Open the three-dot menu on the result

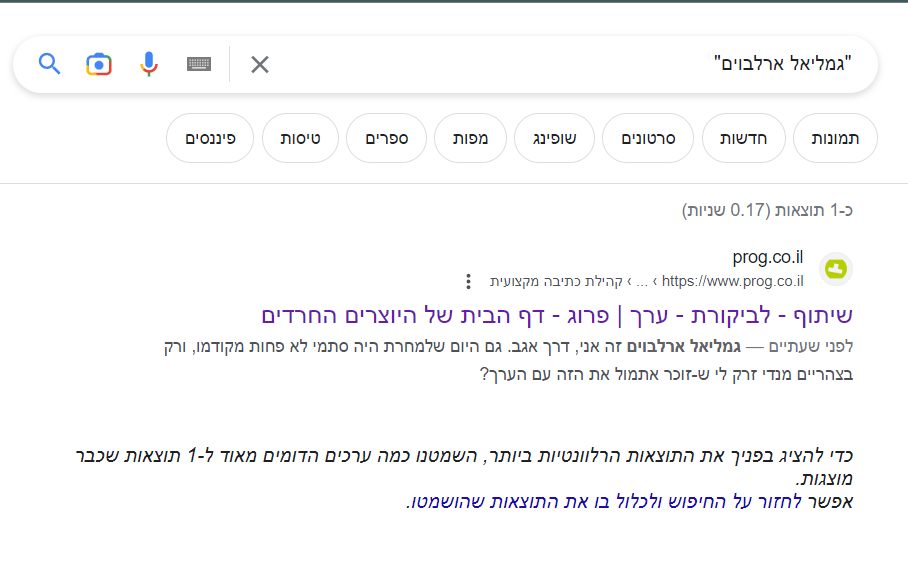coord(468,281)
